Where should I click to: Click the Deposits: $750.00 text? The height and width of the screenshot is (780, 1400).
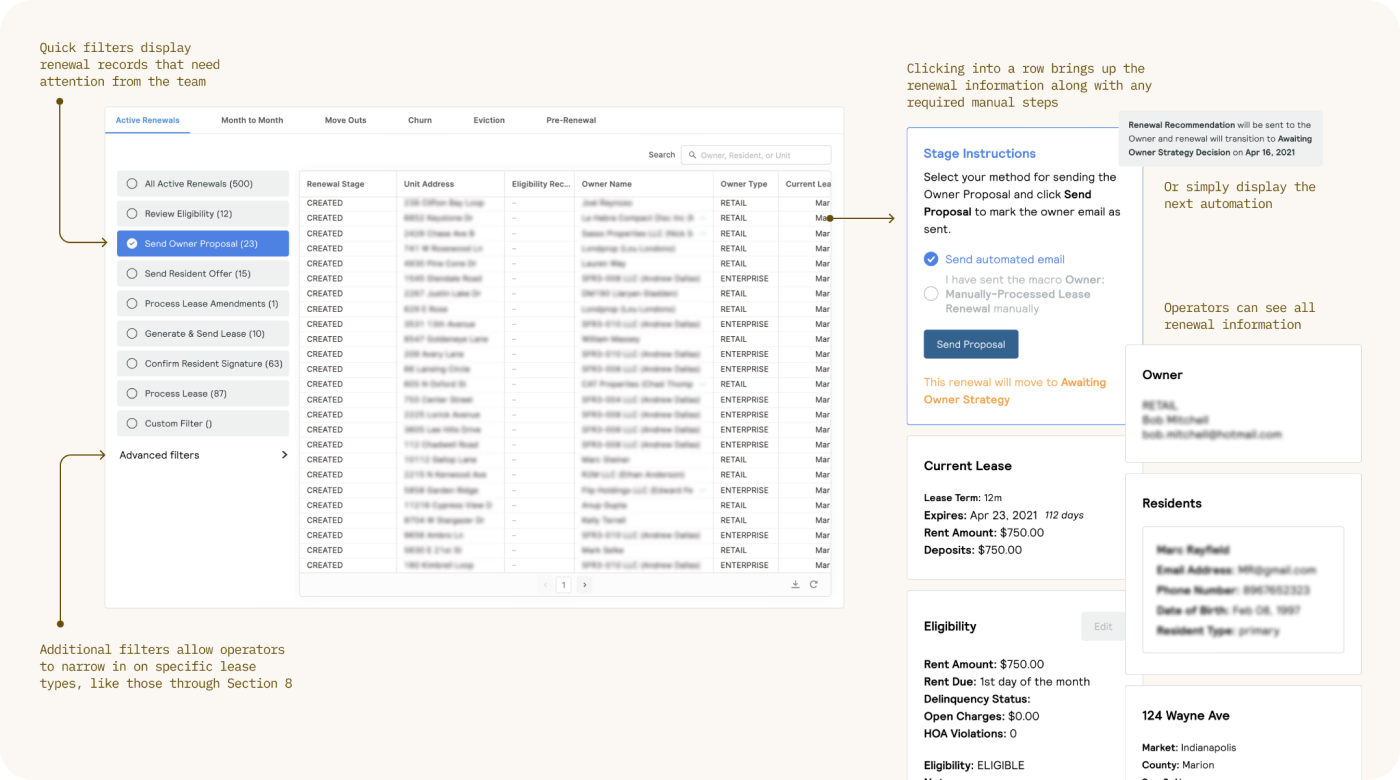[x=973, y=550]
